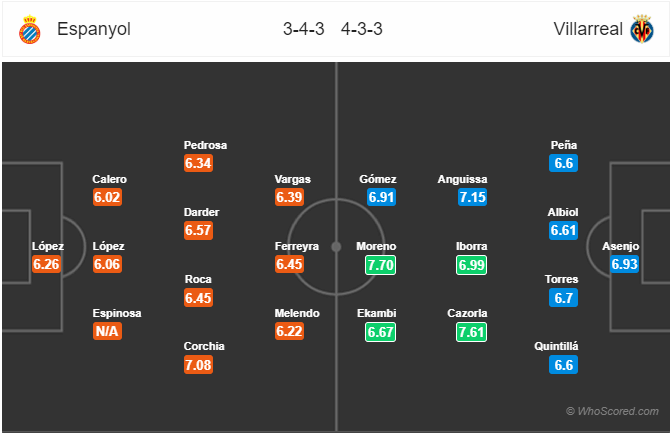Click the 3-4-3 formation text
This screenshot has width=671, height=433.
coord(303,29)
